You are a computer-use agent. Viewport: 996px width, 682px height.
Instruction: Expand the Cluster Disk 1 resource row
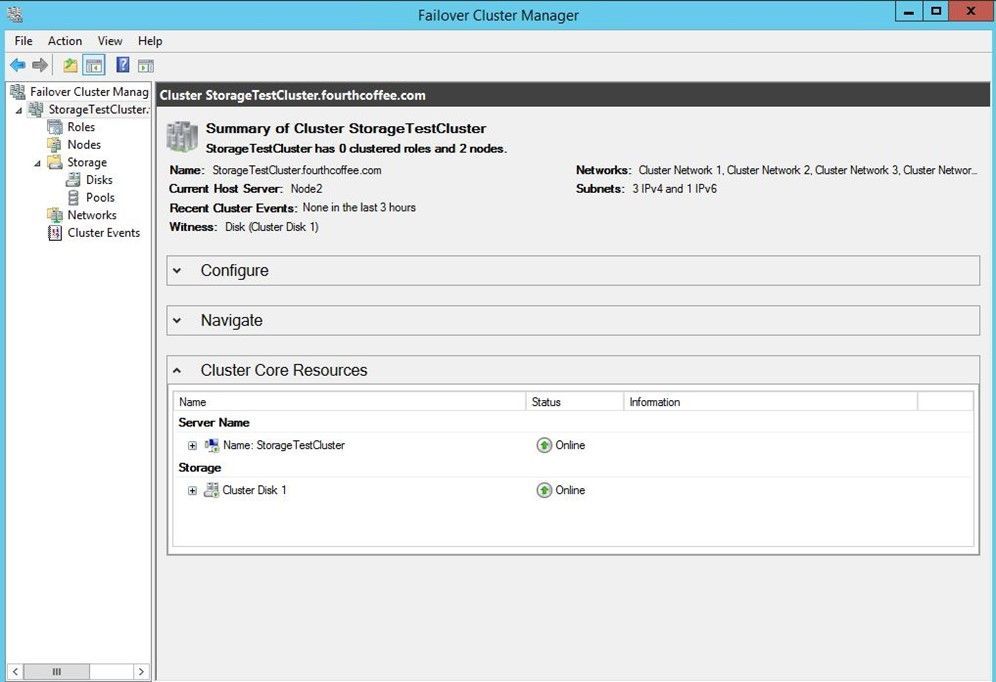coord(192,490)
